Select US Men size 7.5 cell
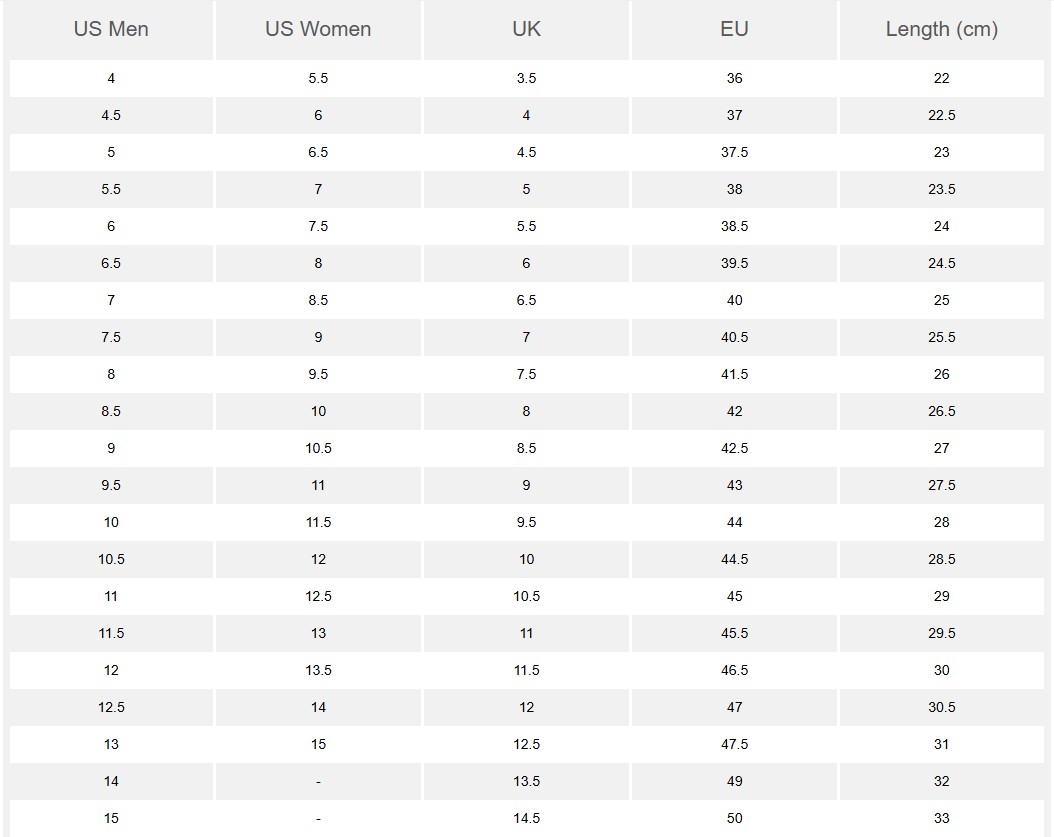This screenshot has height=837, width=1054. tap(111, 337)
